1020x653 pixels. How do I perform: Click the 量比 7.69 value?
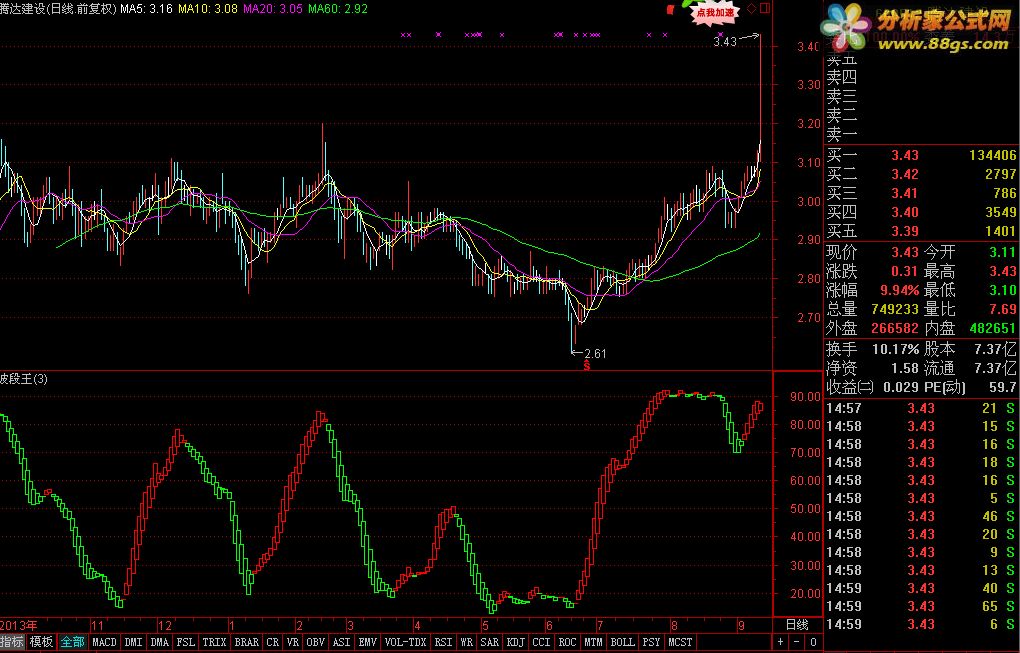point(1002,310)
